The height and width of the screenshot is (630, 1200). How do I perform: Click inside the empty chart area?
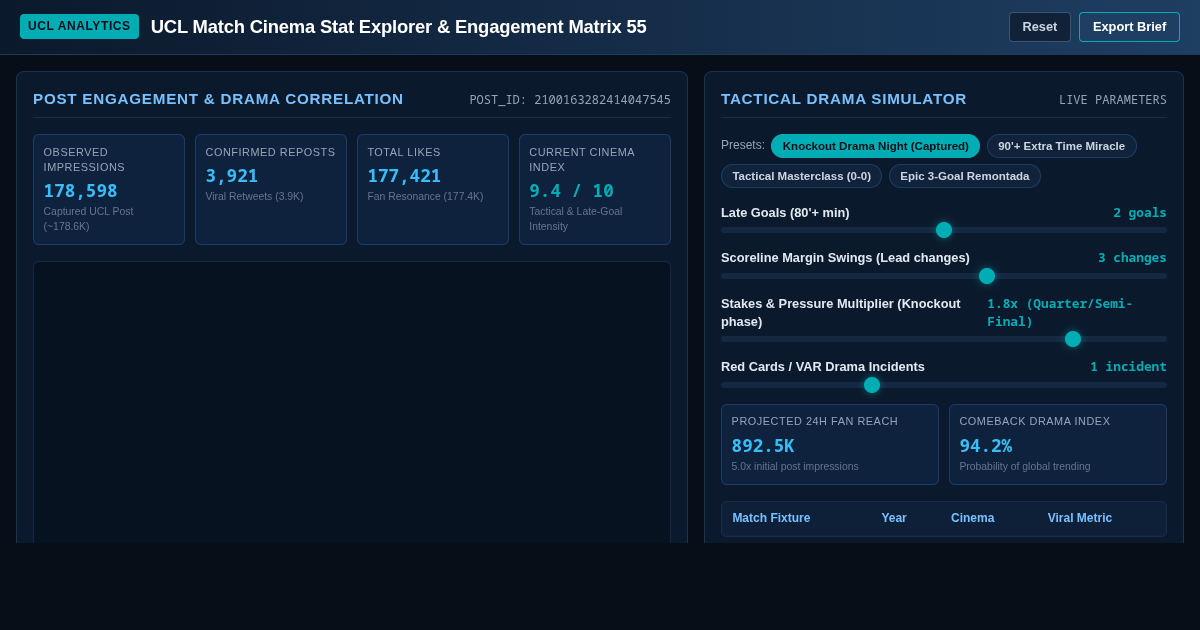(352, 402)
